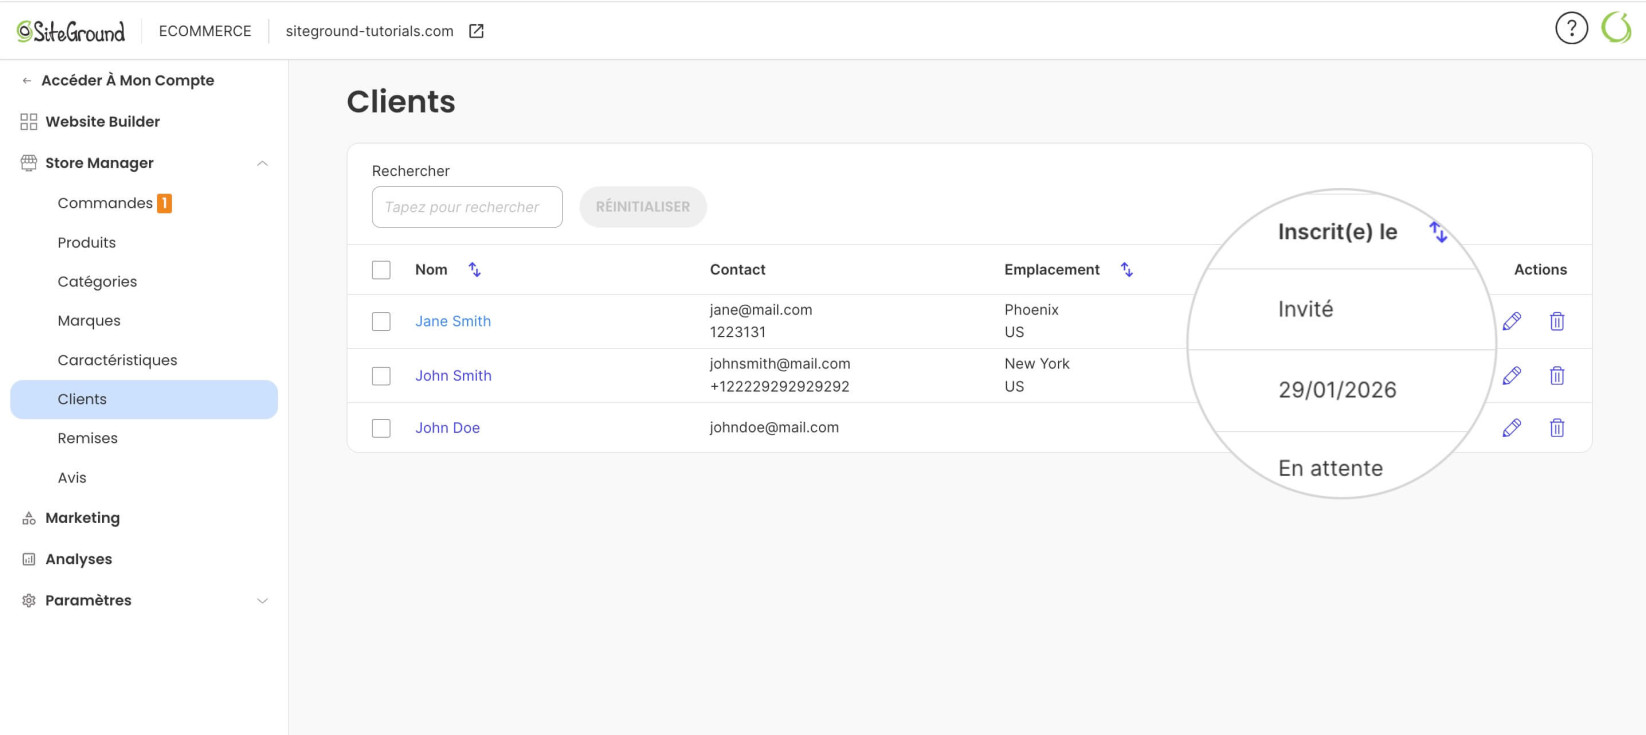Open Remises in sidebar

(87, 438)
